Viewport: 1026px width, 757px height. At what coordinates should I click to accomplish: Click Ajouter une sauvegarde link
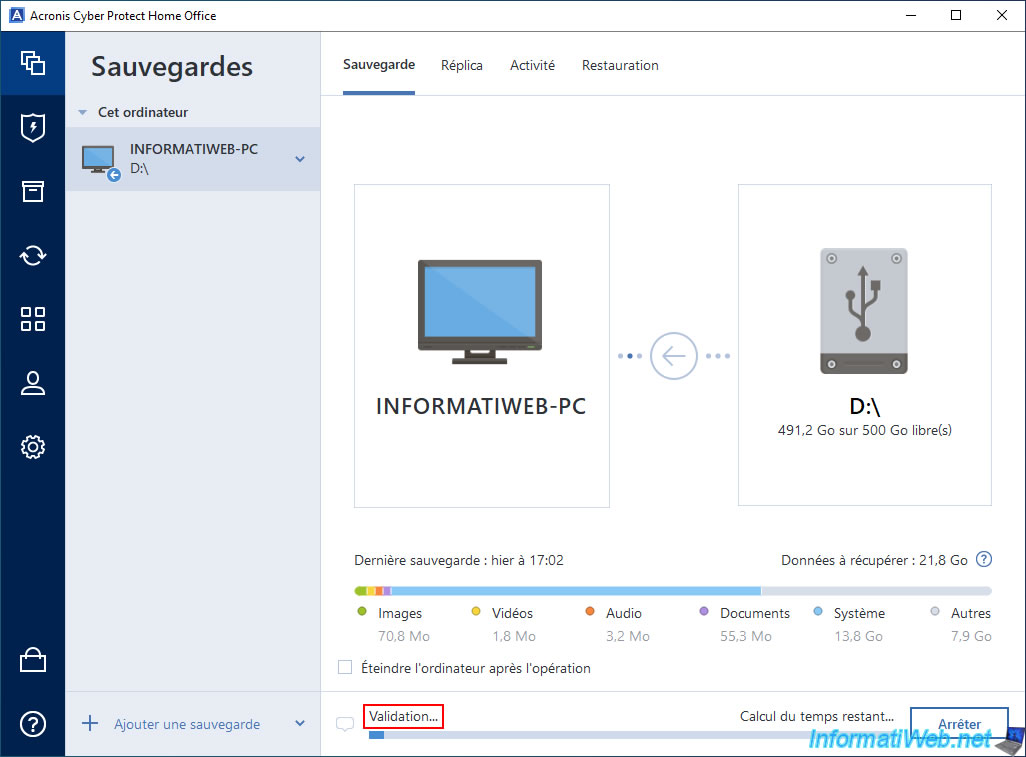[x=186, y=724]
